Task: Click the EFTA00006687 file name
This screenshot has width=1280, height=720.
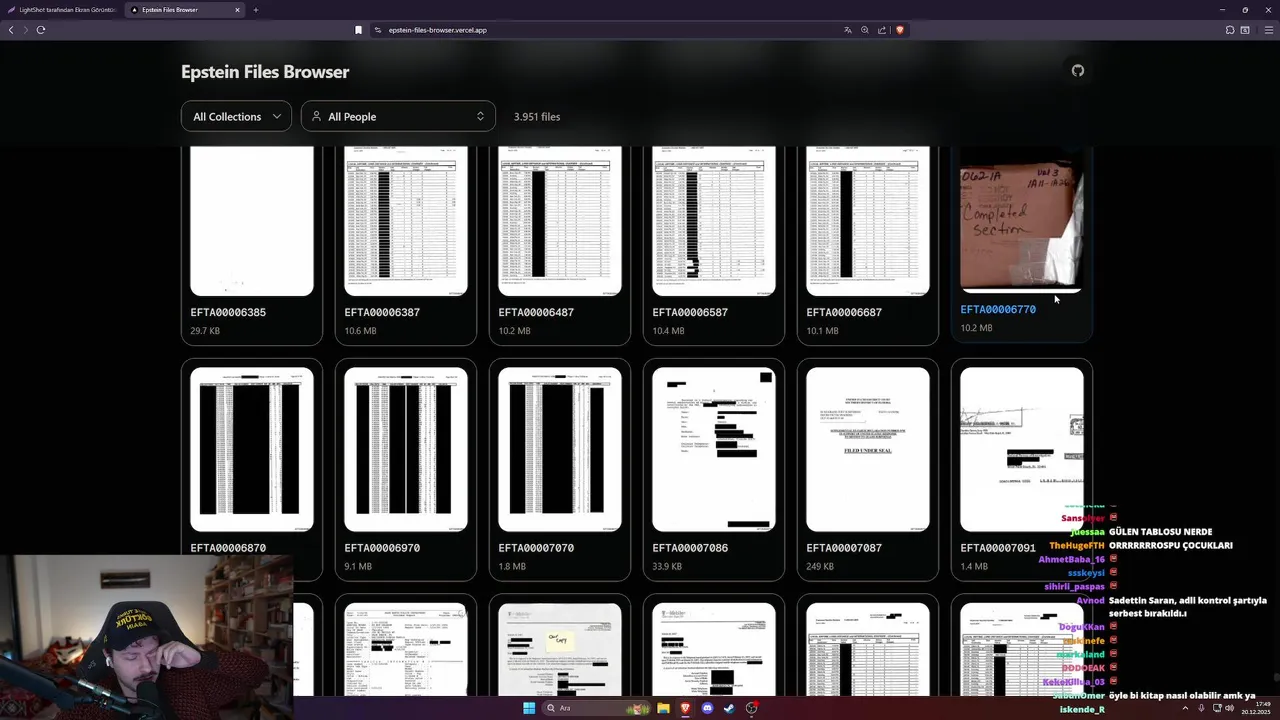Action: pyautogui.click(x=844, y=313)
